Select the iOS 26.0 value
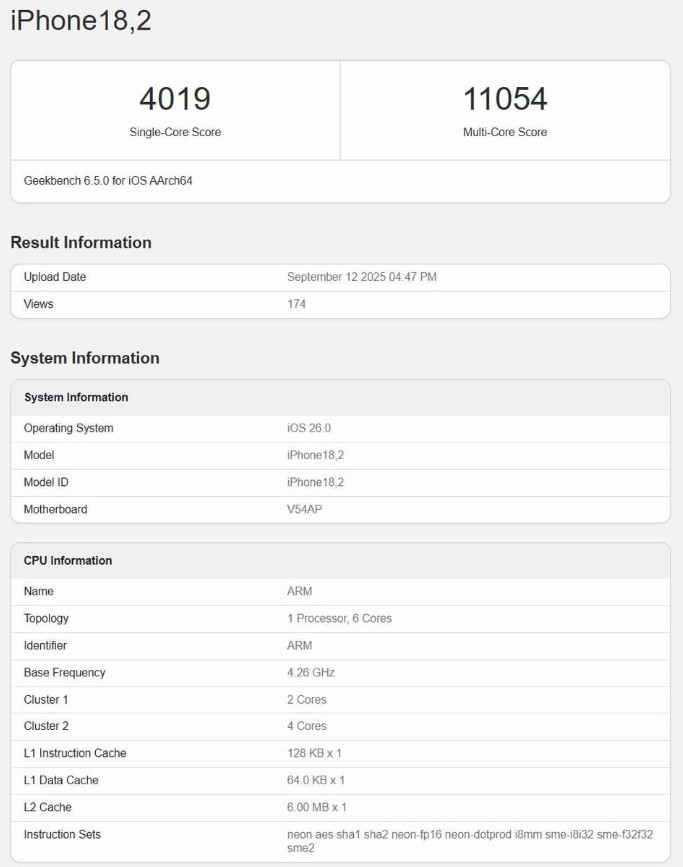Image resolution: width=683 pixels, height=867 pixels. (309, 428)
